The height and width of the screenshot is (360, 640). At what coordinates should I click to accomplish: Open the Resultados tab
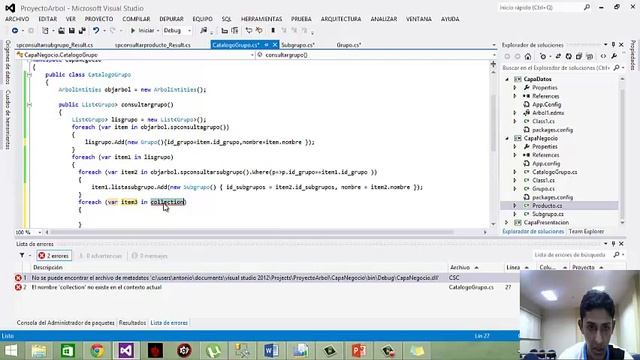pyautogui.click(x=132, y=323)
